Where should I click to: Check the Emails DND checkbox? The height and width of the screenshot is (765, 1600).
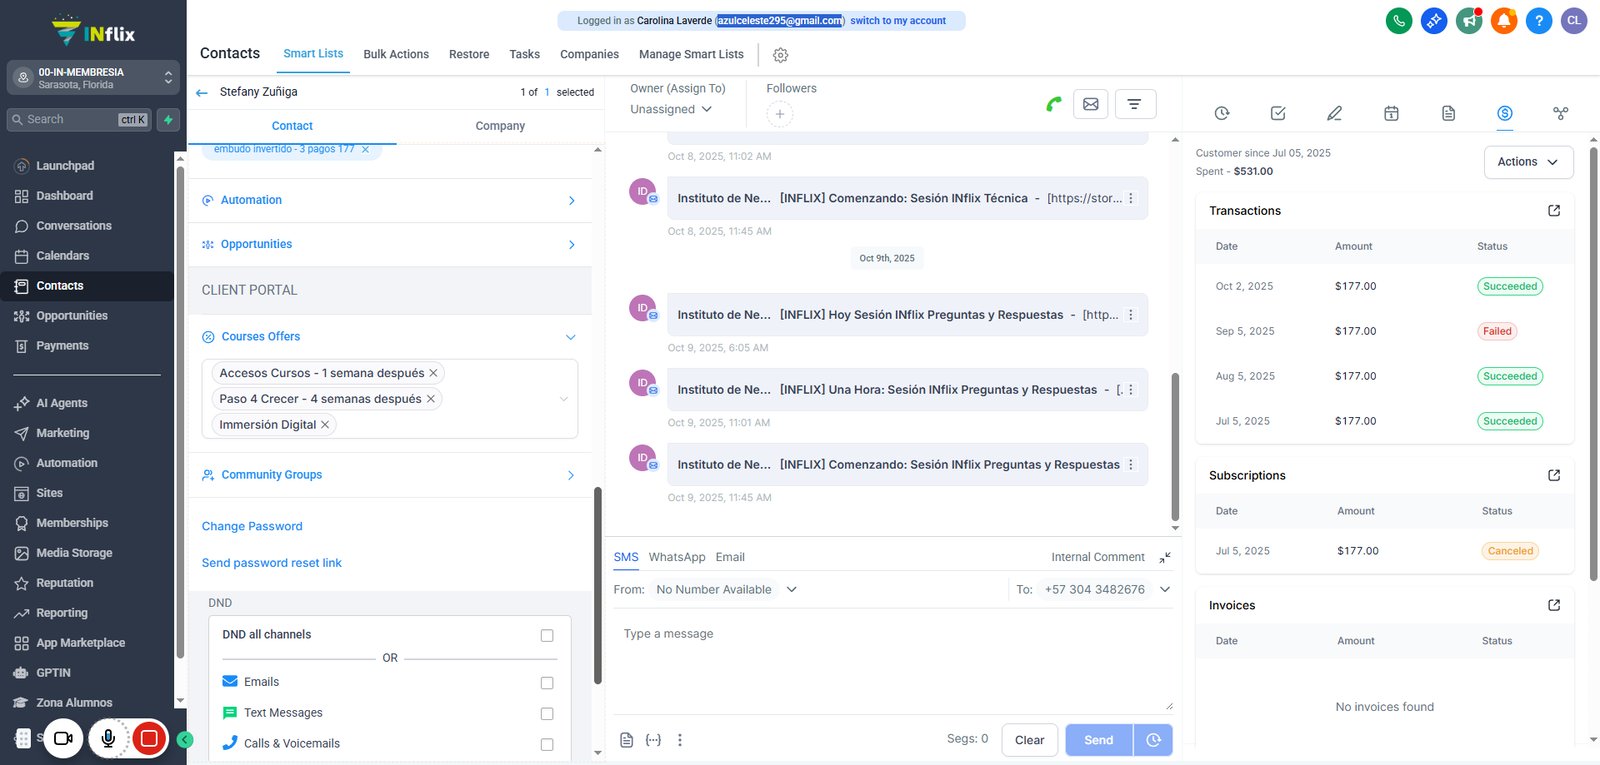click(547, 683)
